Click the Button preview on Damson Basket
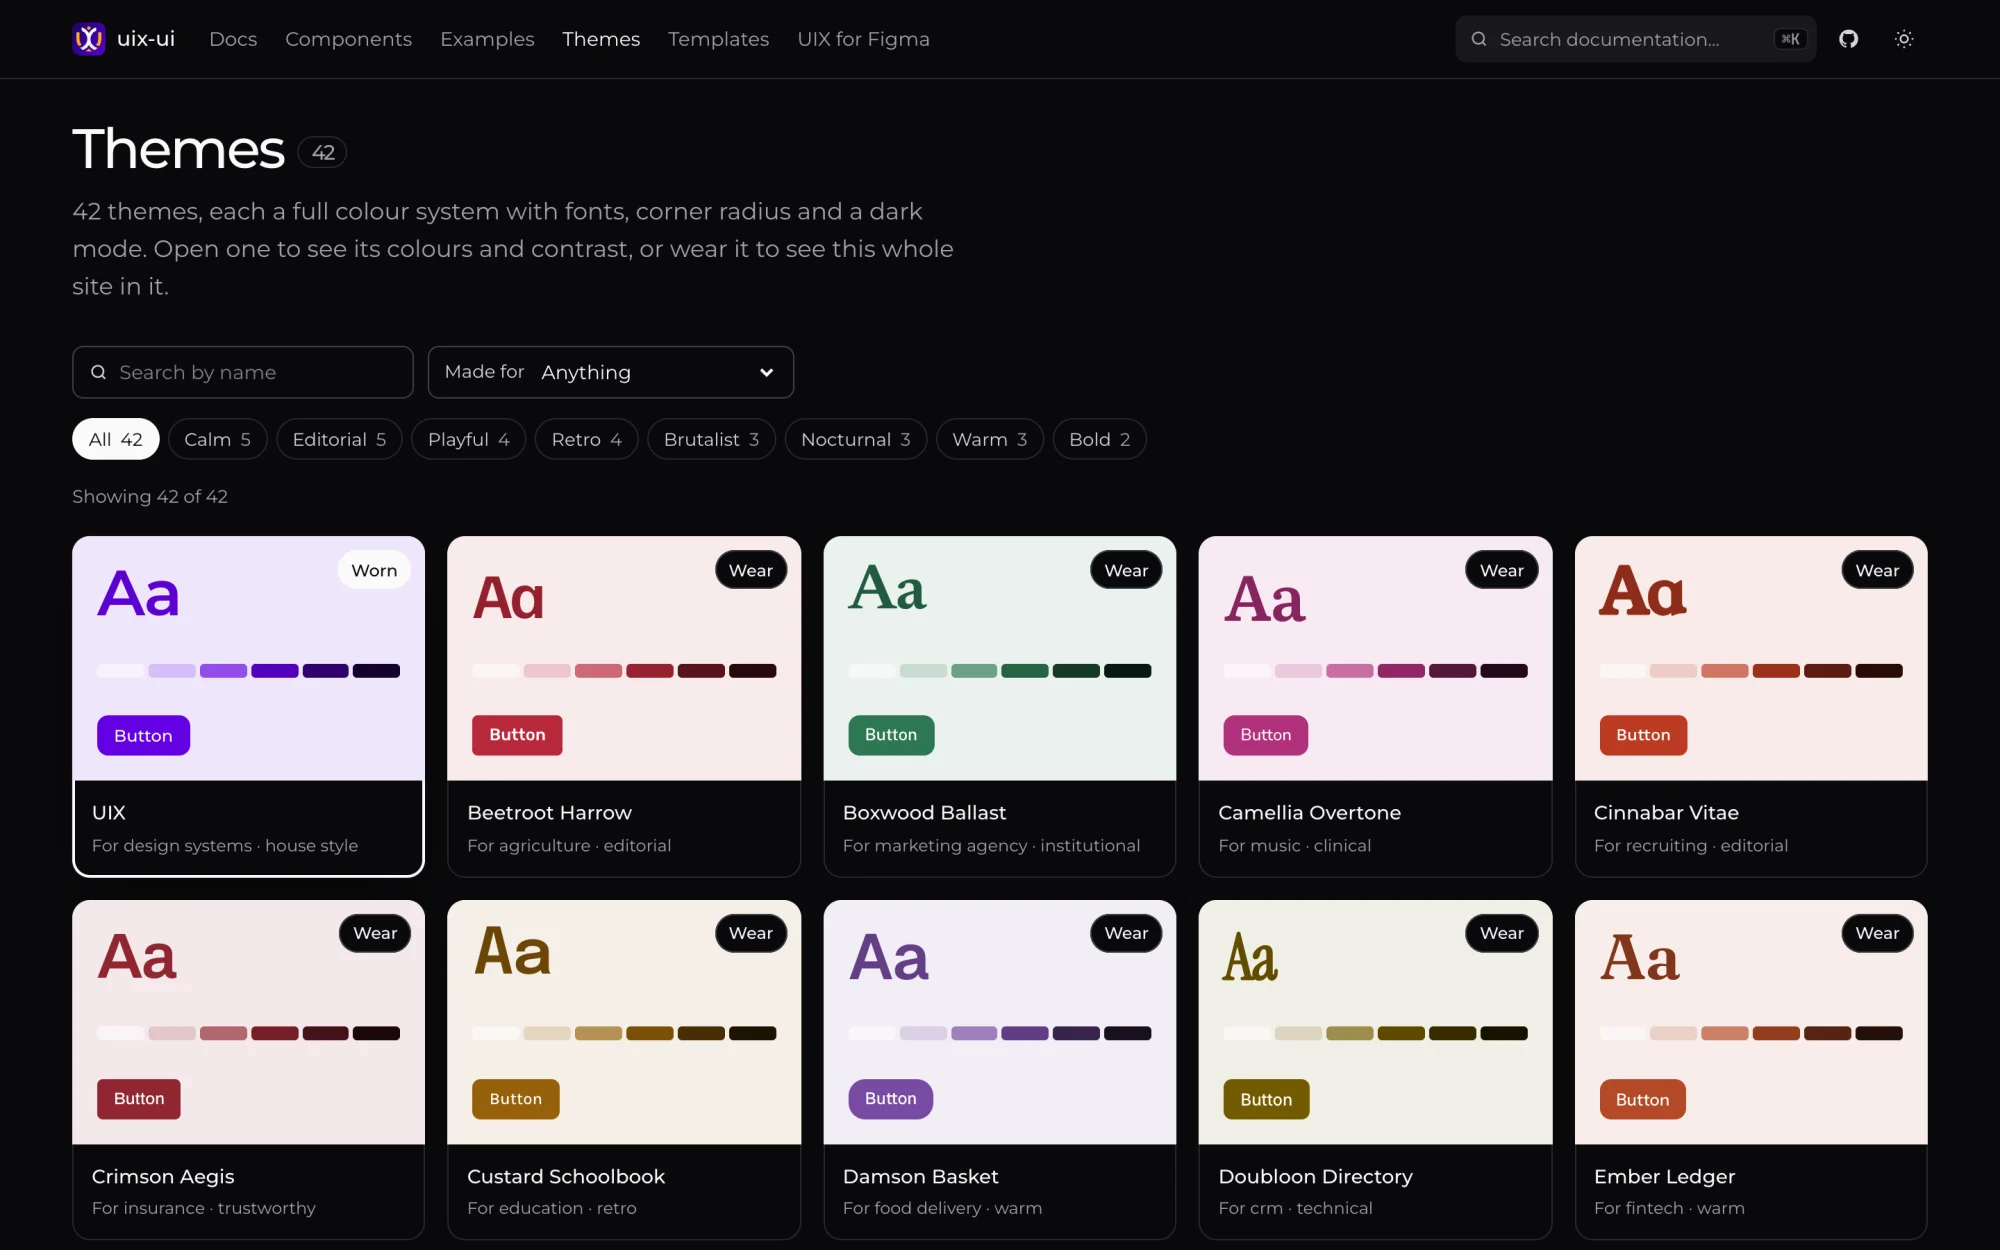The width and height of the screenshot is (2000, 1250). pyautogui.click(x=890, y=1099)
